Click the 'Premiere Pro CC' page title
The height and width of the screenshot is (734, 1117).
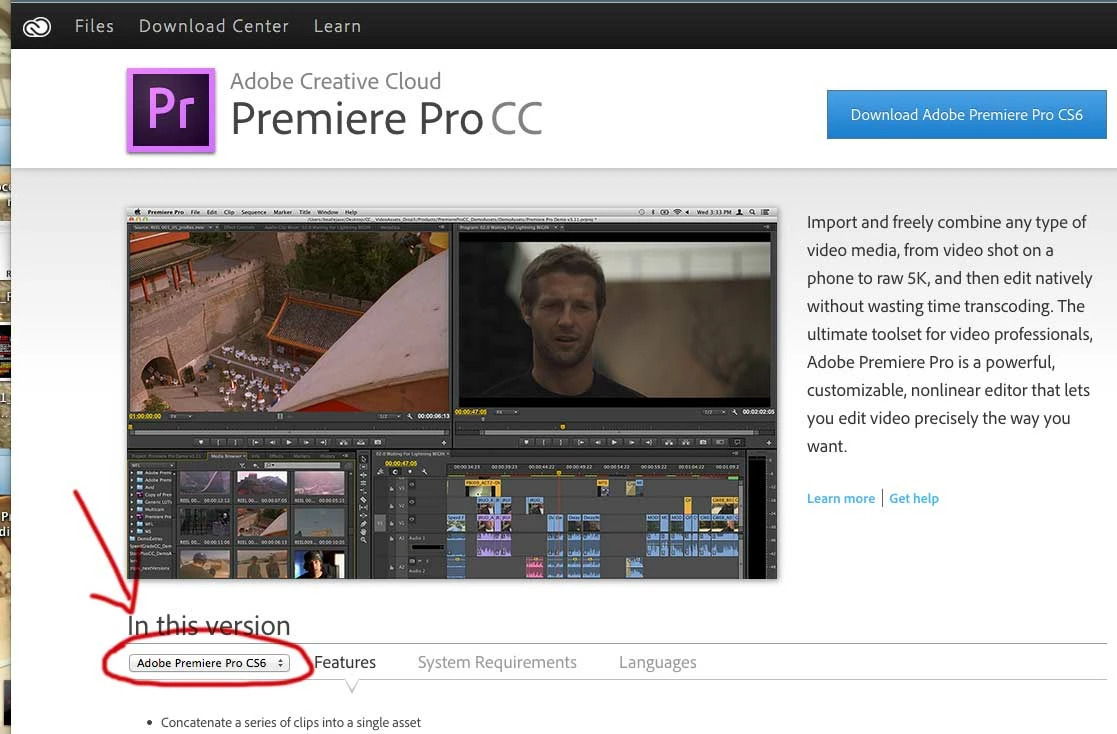[x=387, y=118]
